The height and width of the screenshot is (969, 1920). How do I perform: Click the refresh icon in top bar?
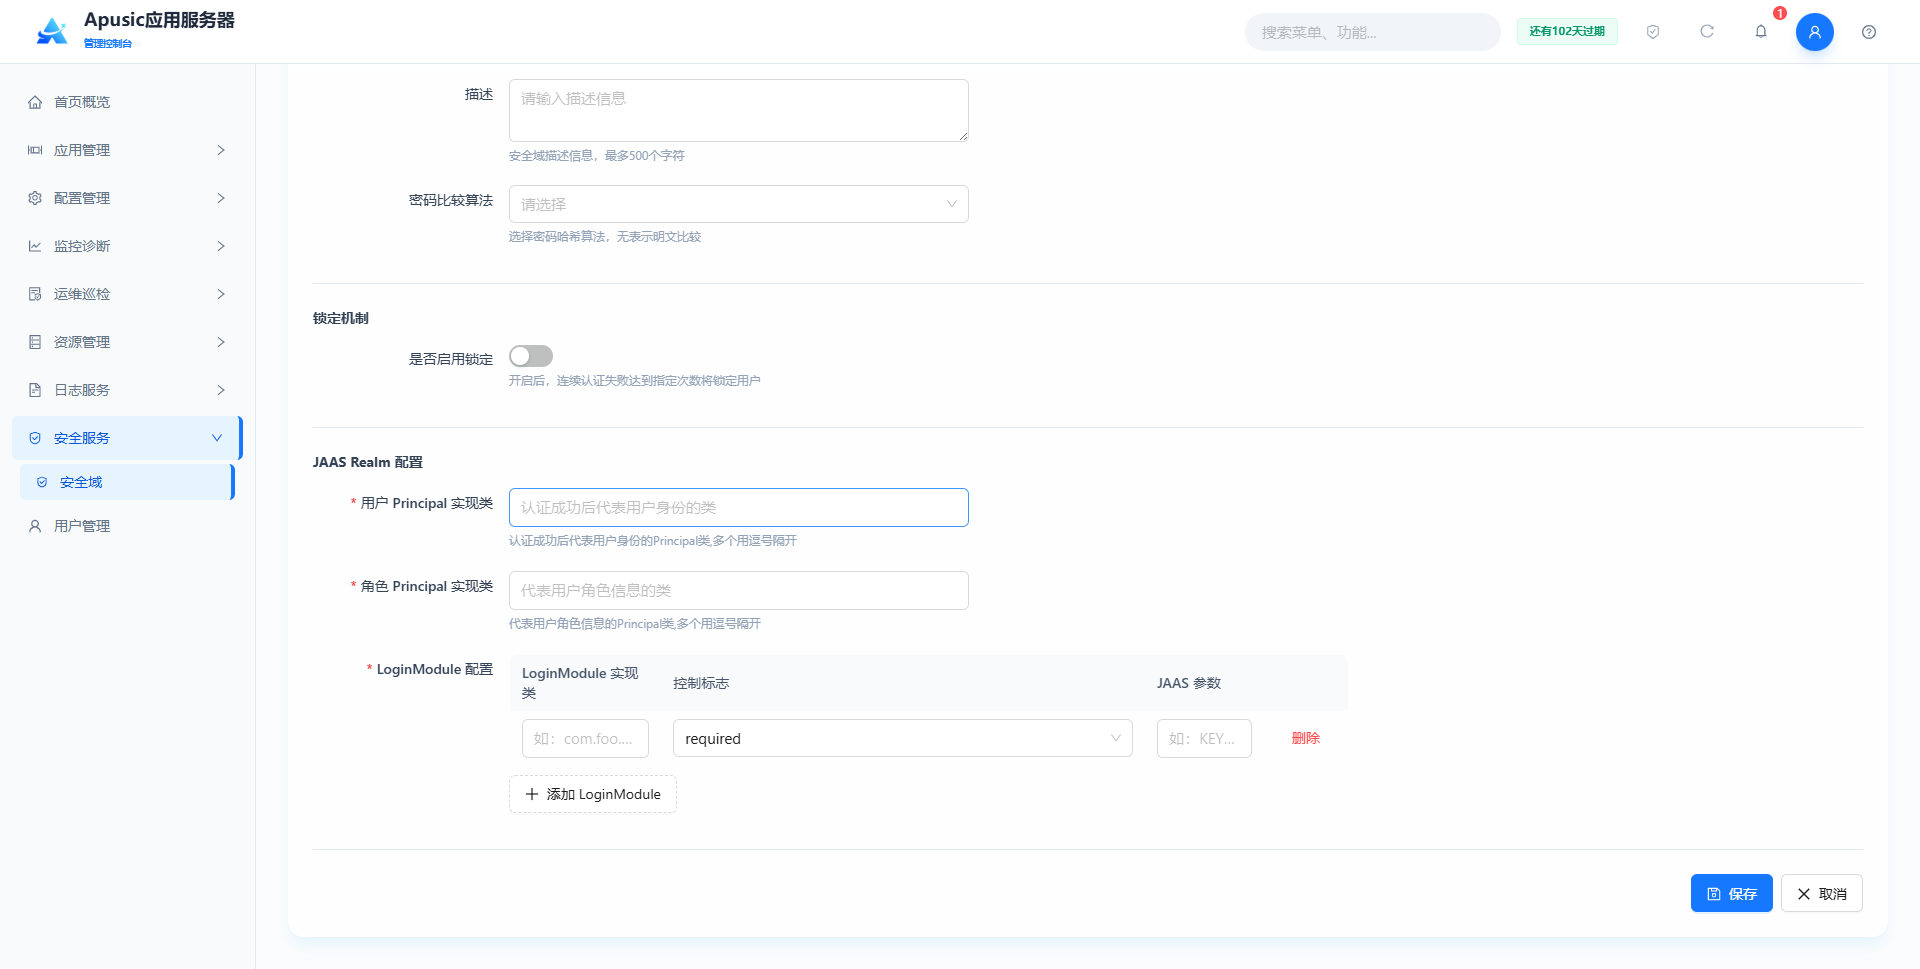1707,32
